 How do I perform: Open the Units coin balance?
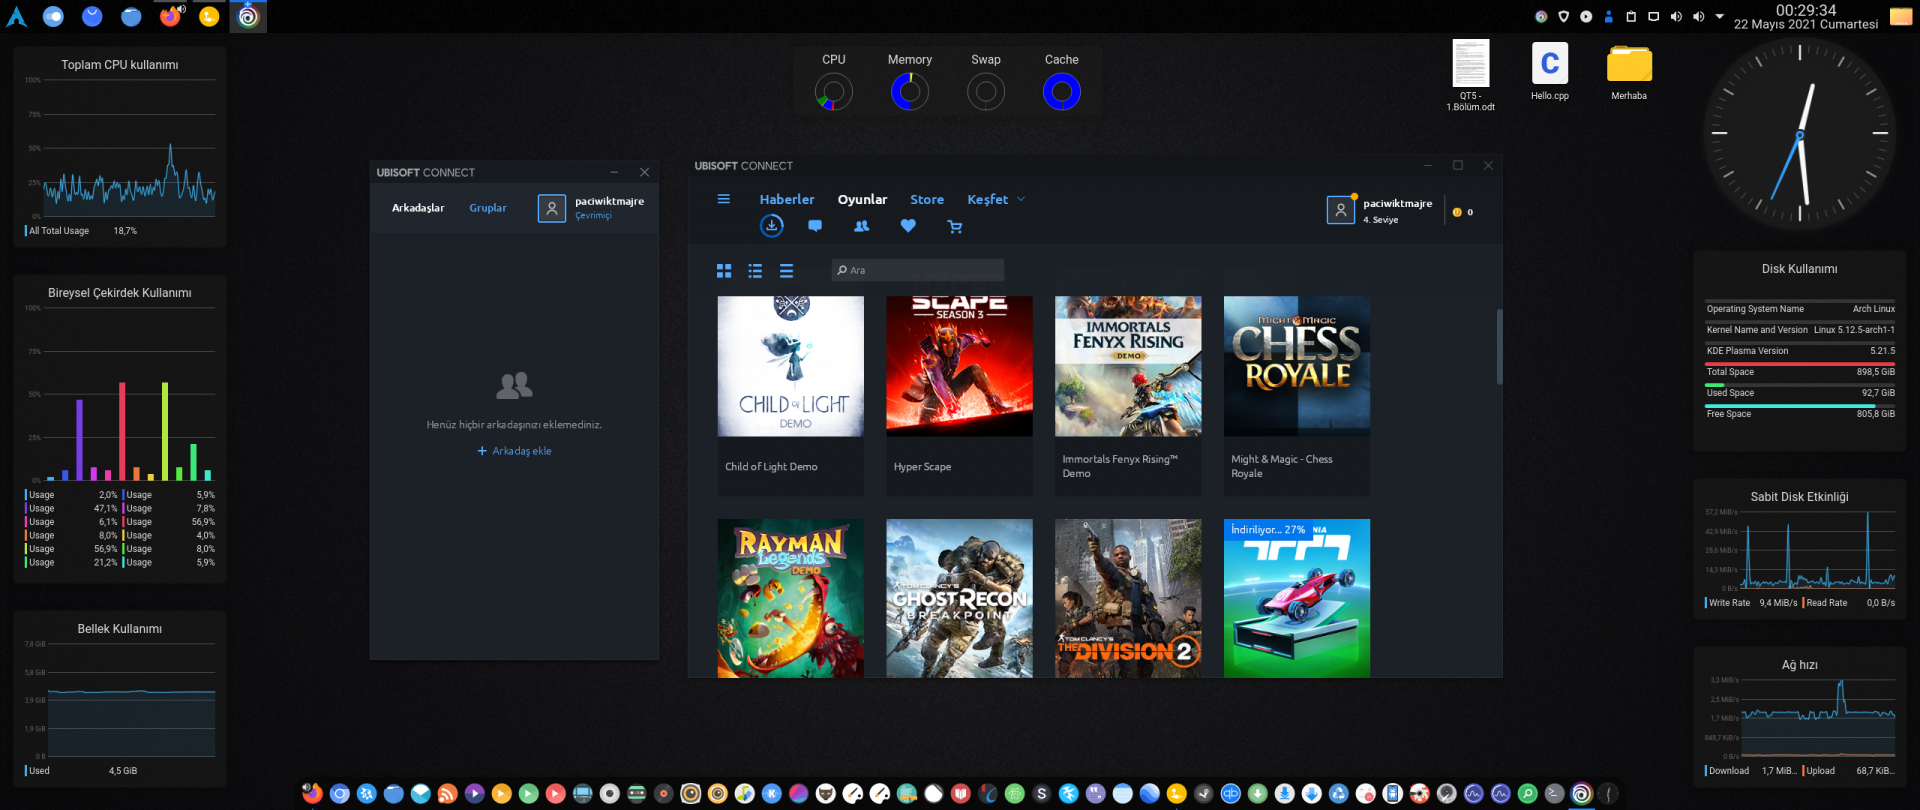coord(1463,212)
